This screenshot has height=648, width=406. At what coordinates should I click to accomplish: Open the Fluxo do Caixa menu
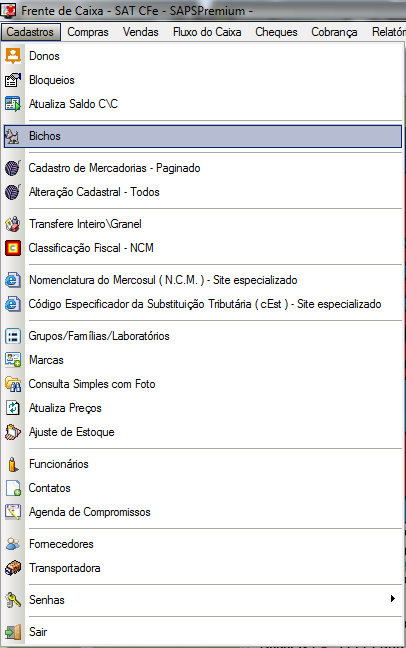207,32
